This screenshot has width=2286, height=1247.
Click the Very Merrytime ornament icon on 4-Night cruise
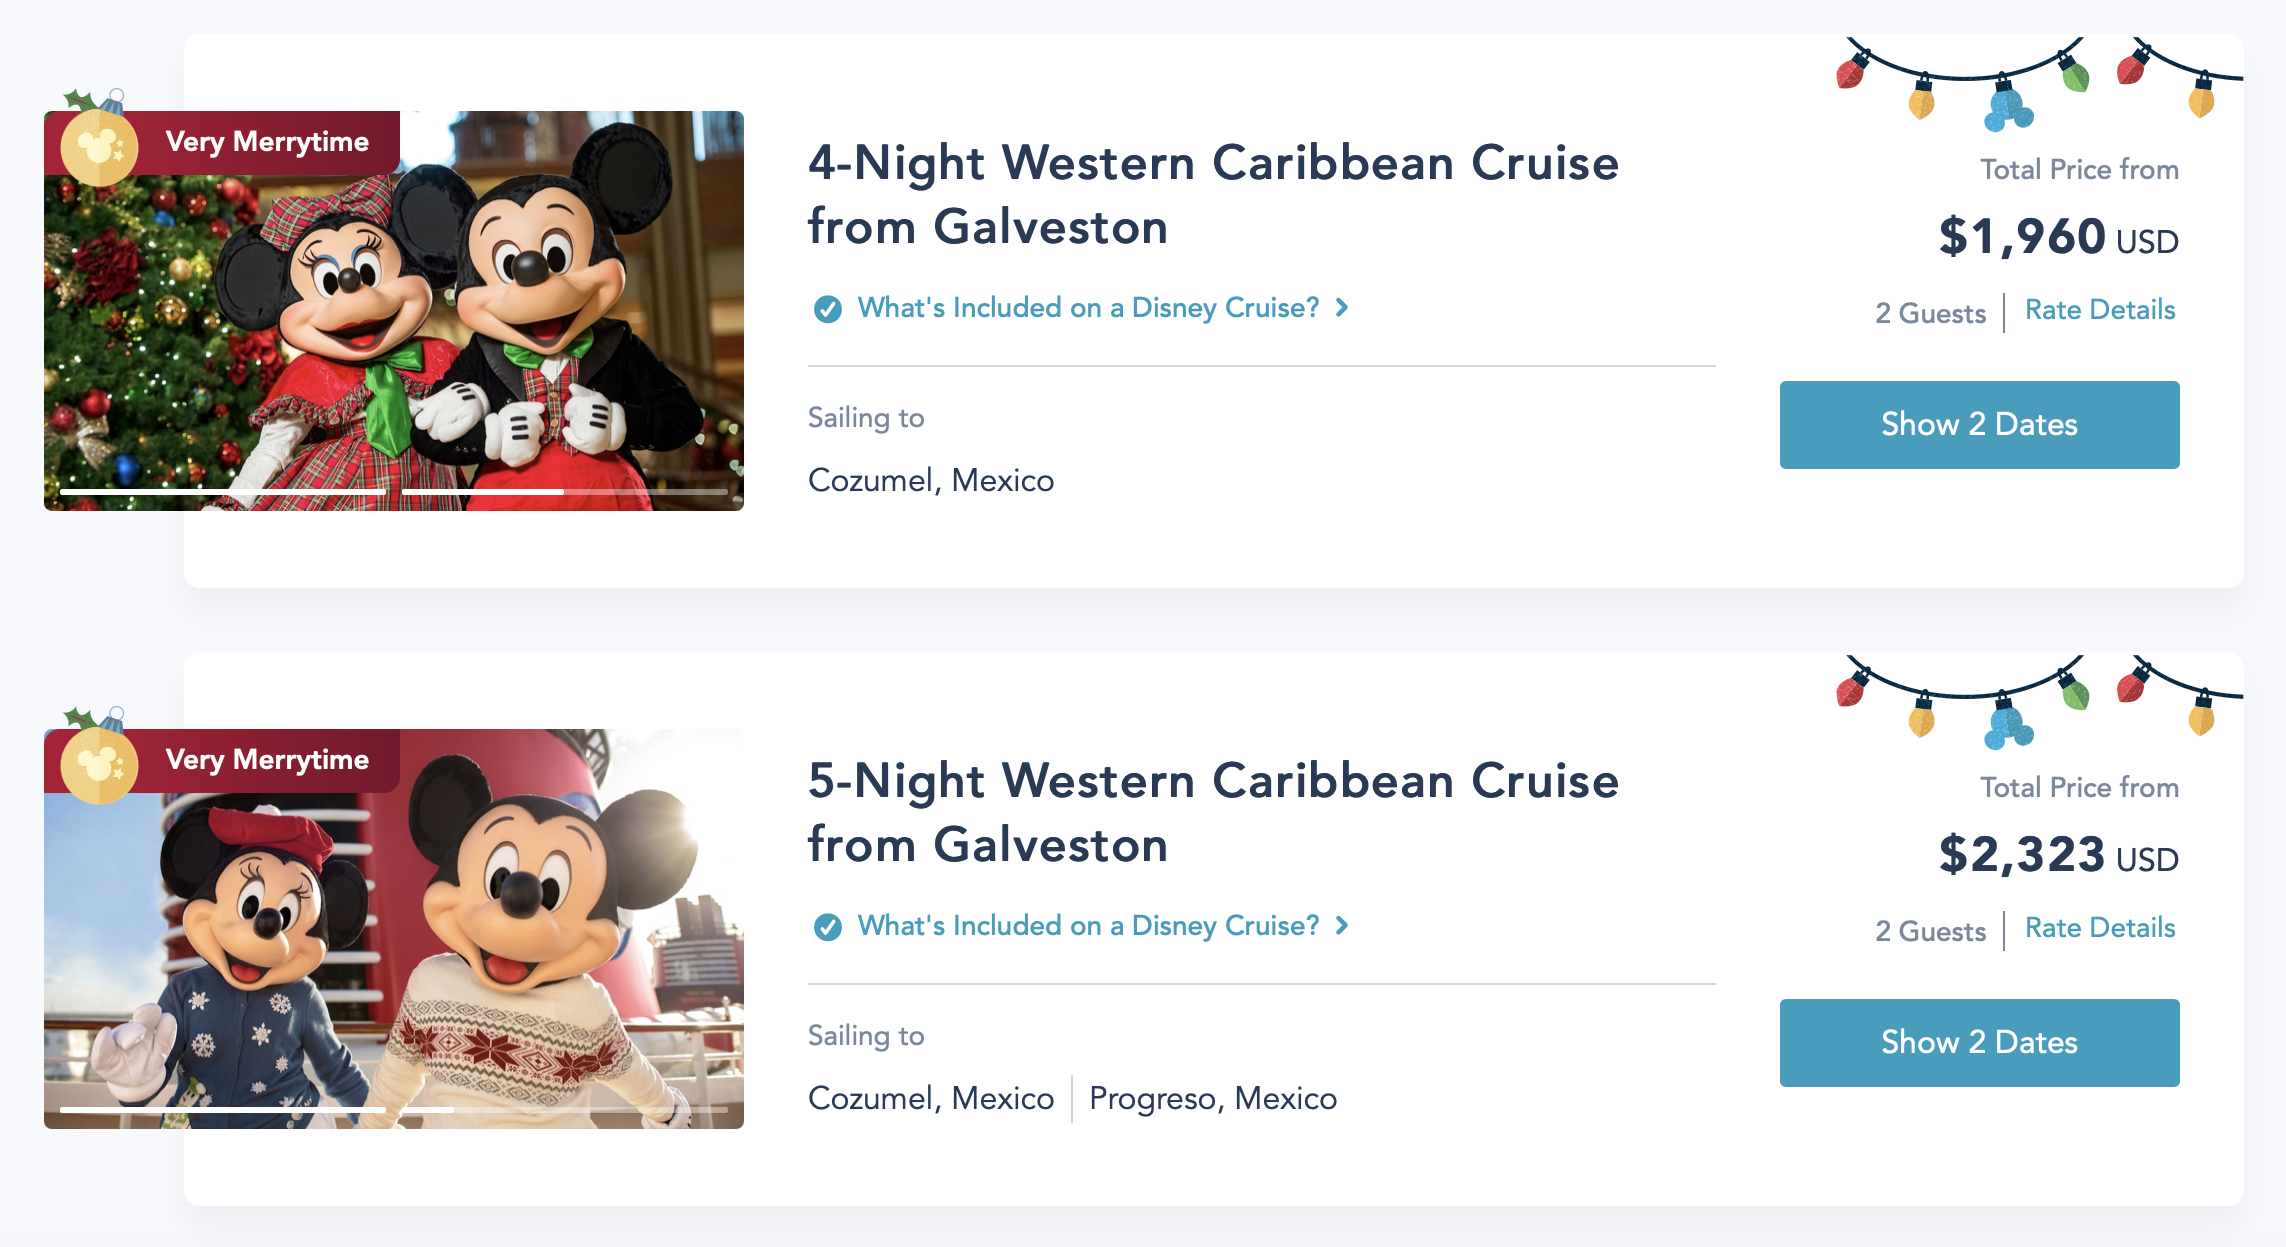(98, 146)
